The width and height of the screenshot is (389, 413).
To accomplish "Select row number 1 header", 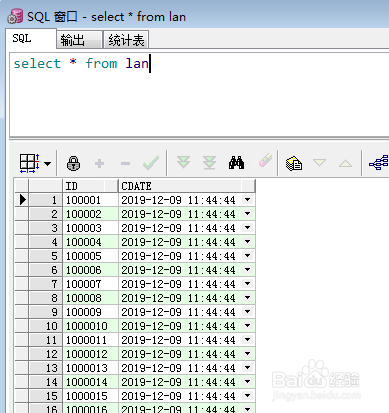I will (45, 200).
